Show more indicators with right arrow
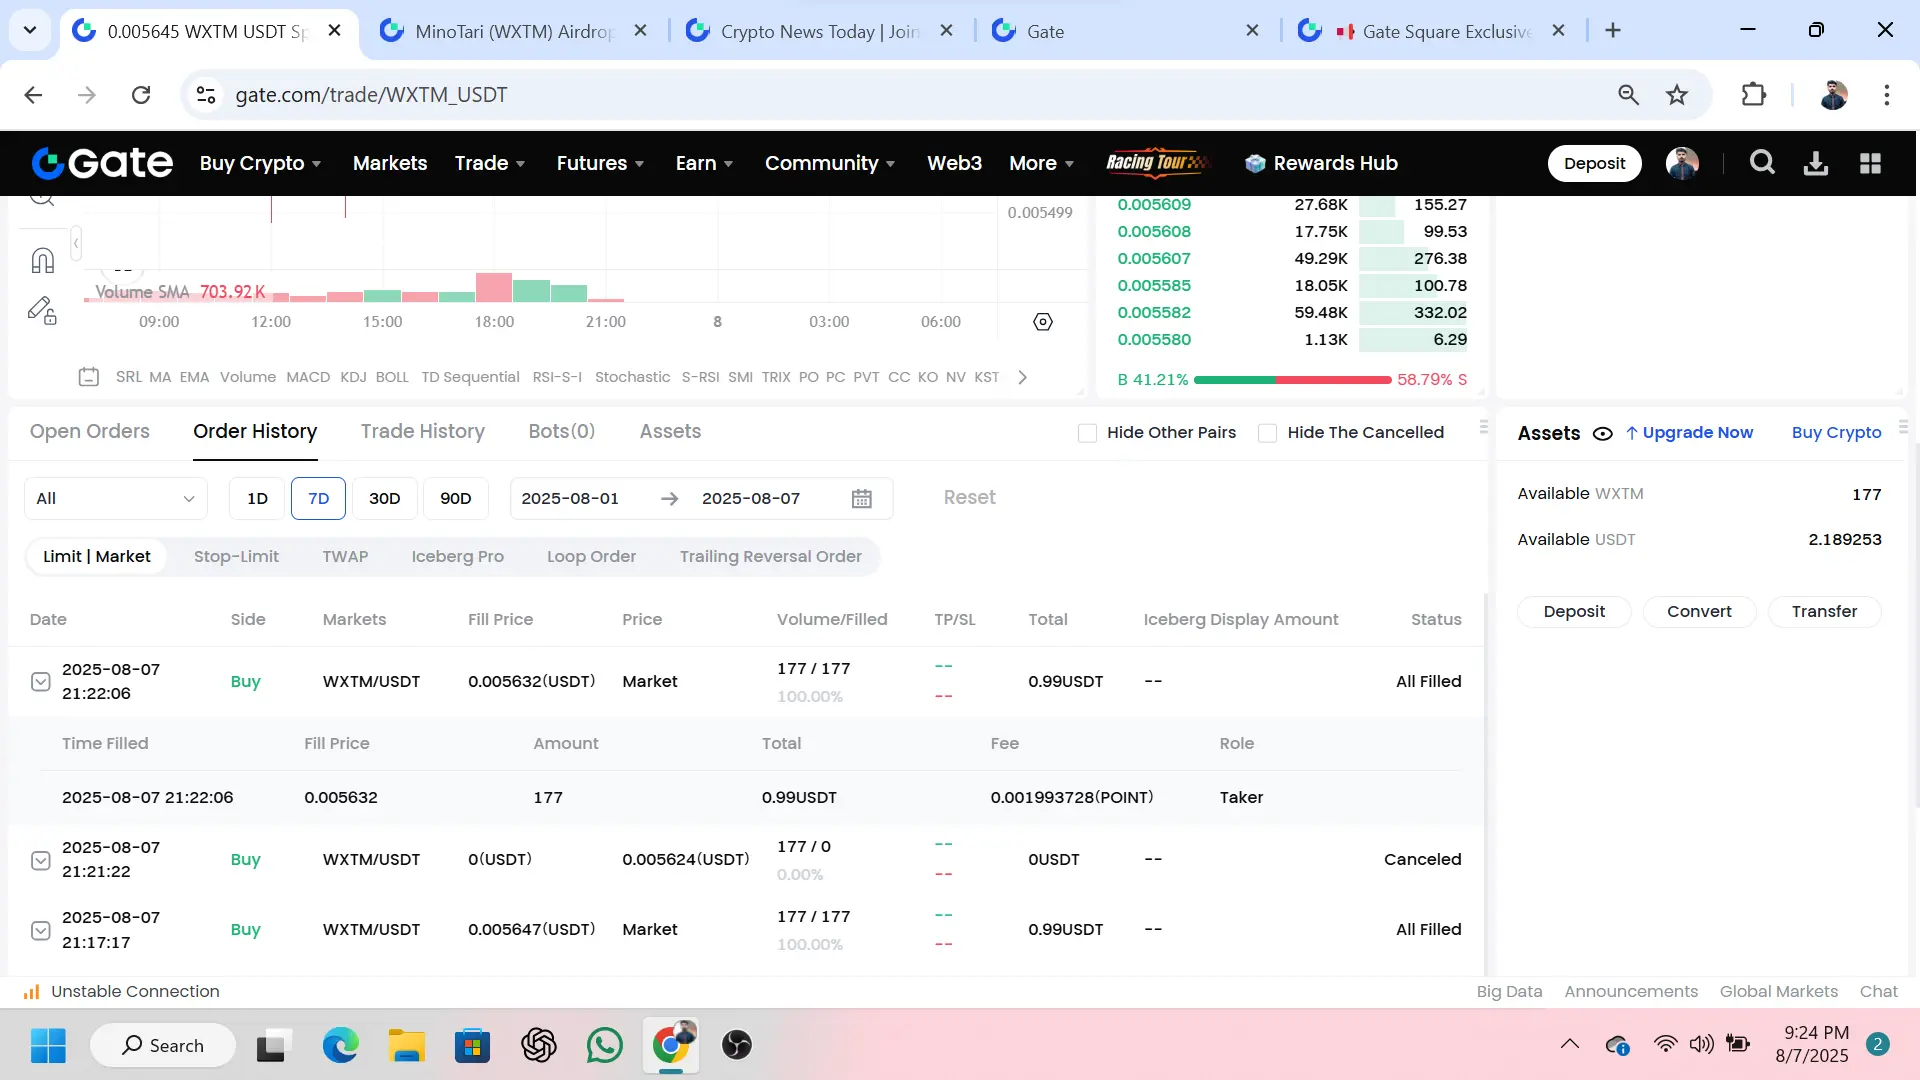Image resolution: width=1920 pixels, height=1080 pixels. 1022,377
